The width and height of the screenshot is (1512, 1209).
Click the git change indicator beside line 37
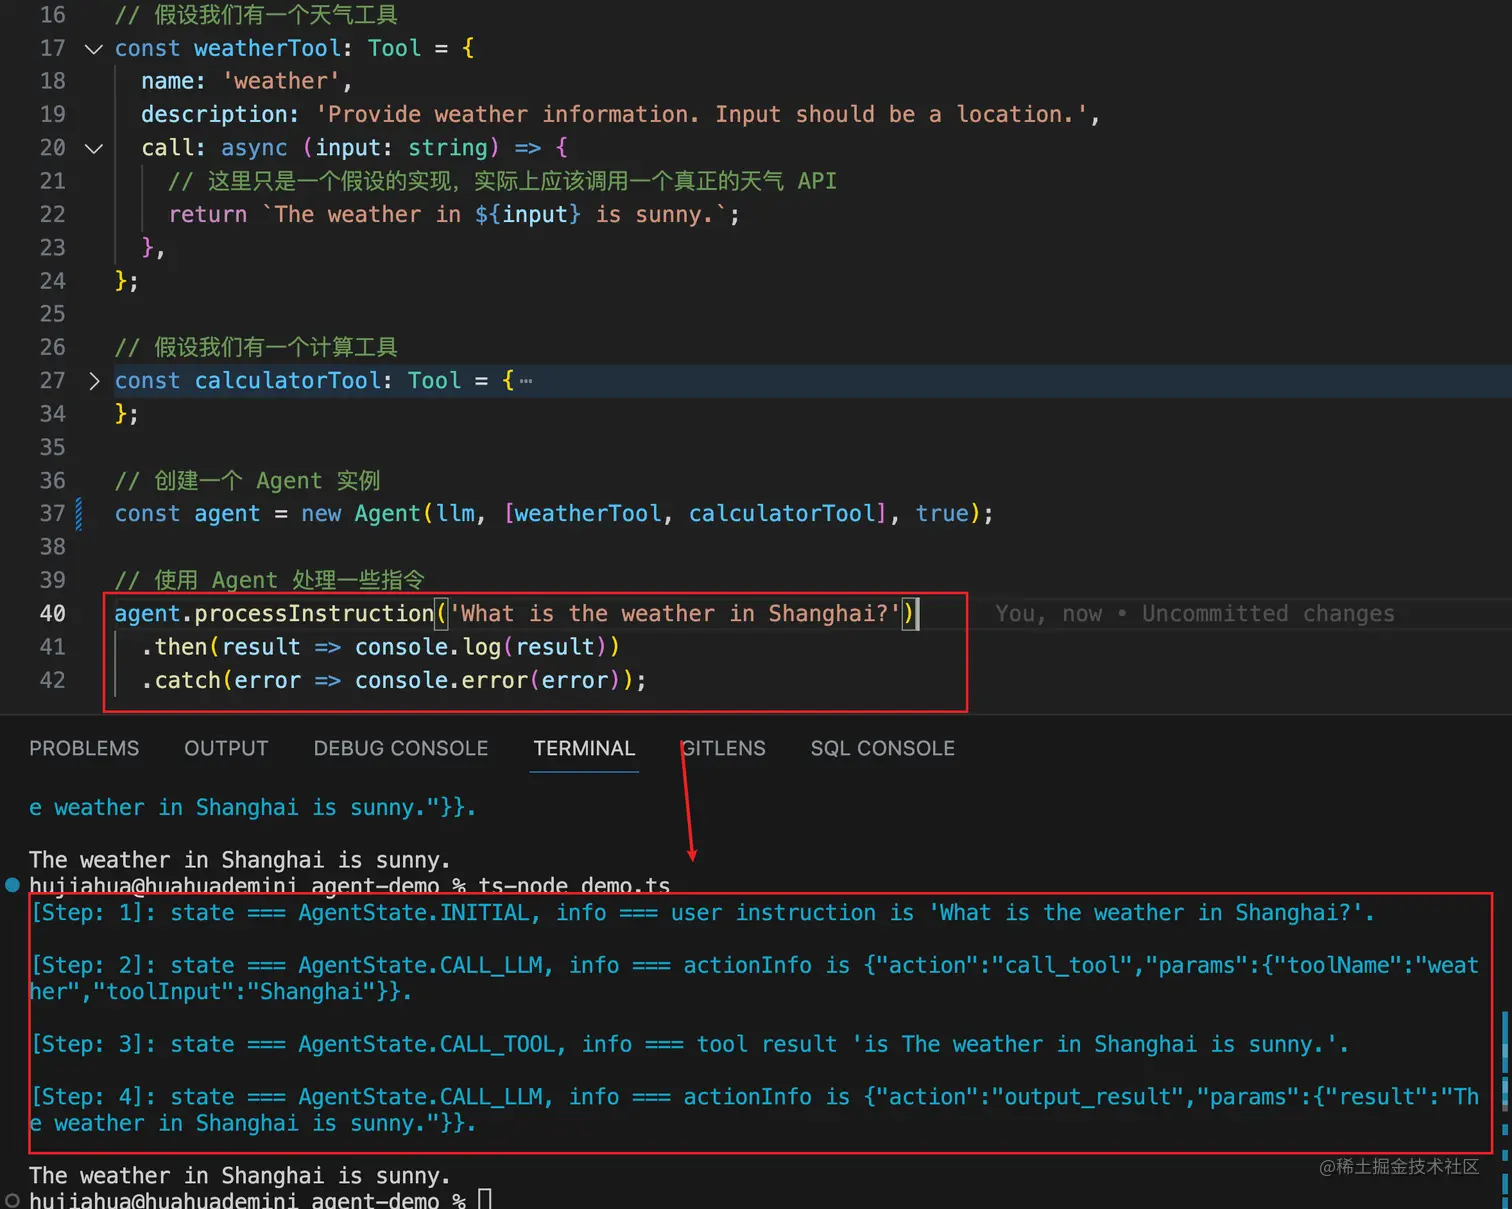79,514
